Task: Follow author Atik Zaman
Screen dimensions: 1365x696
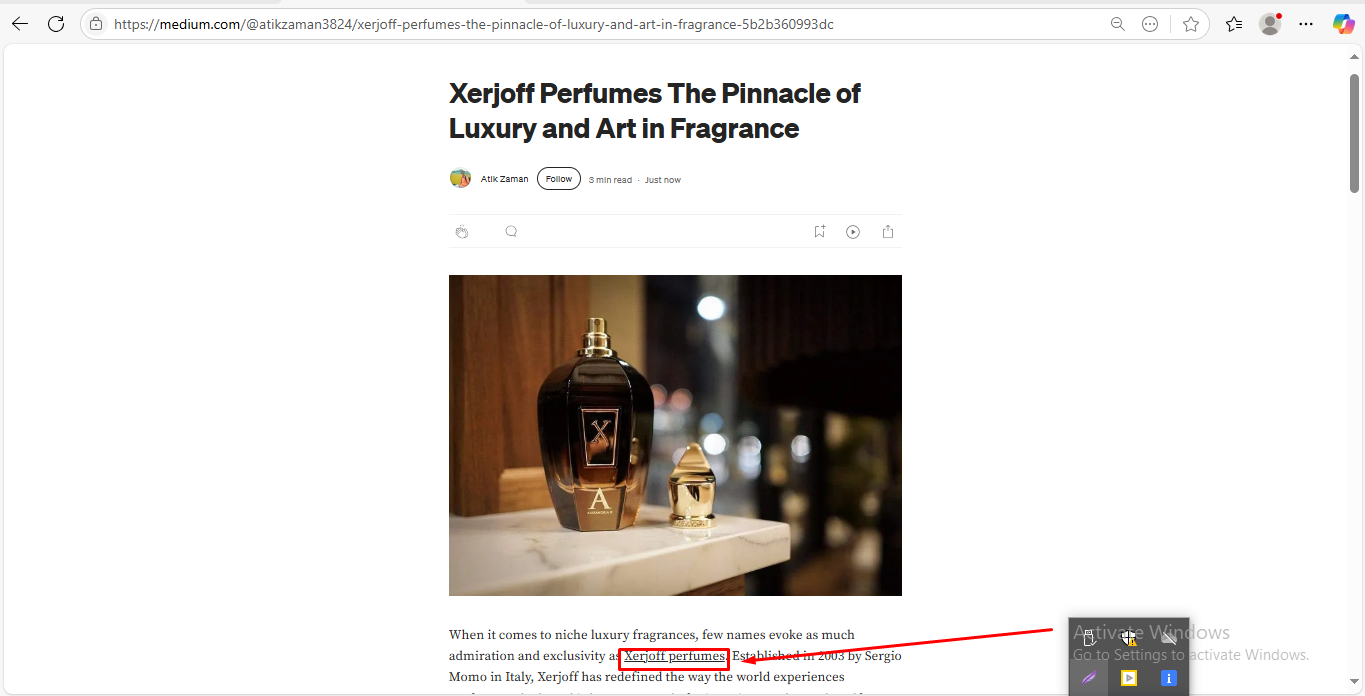Action: coord(559,179)
